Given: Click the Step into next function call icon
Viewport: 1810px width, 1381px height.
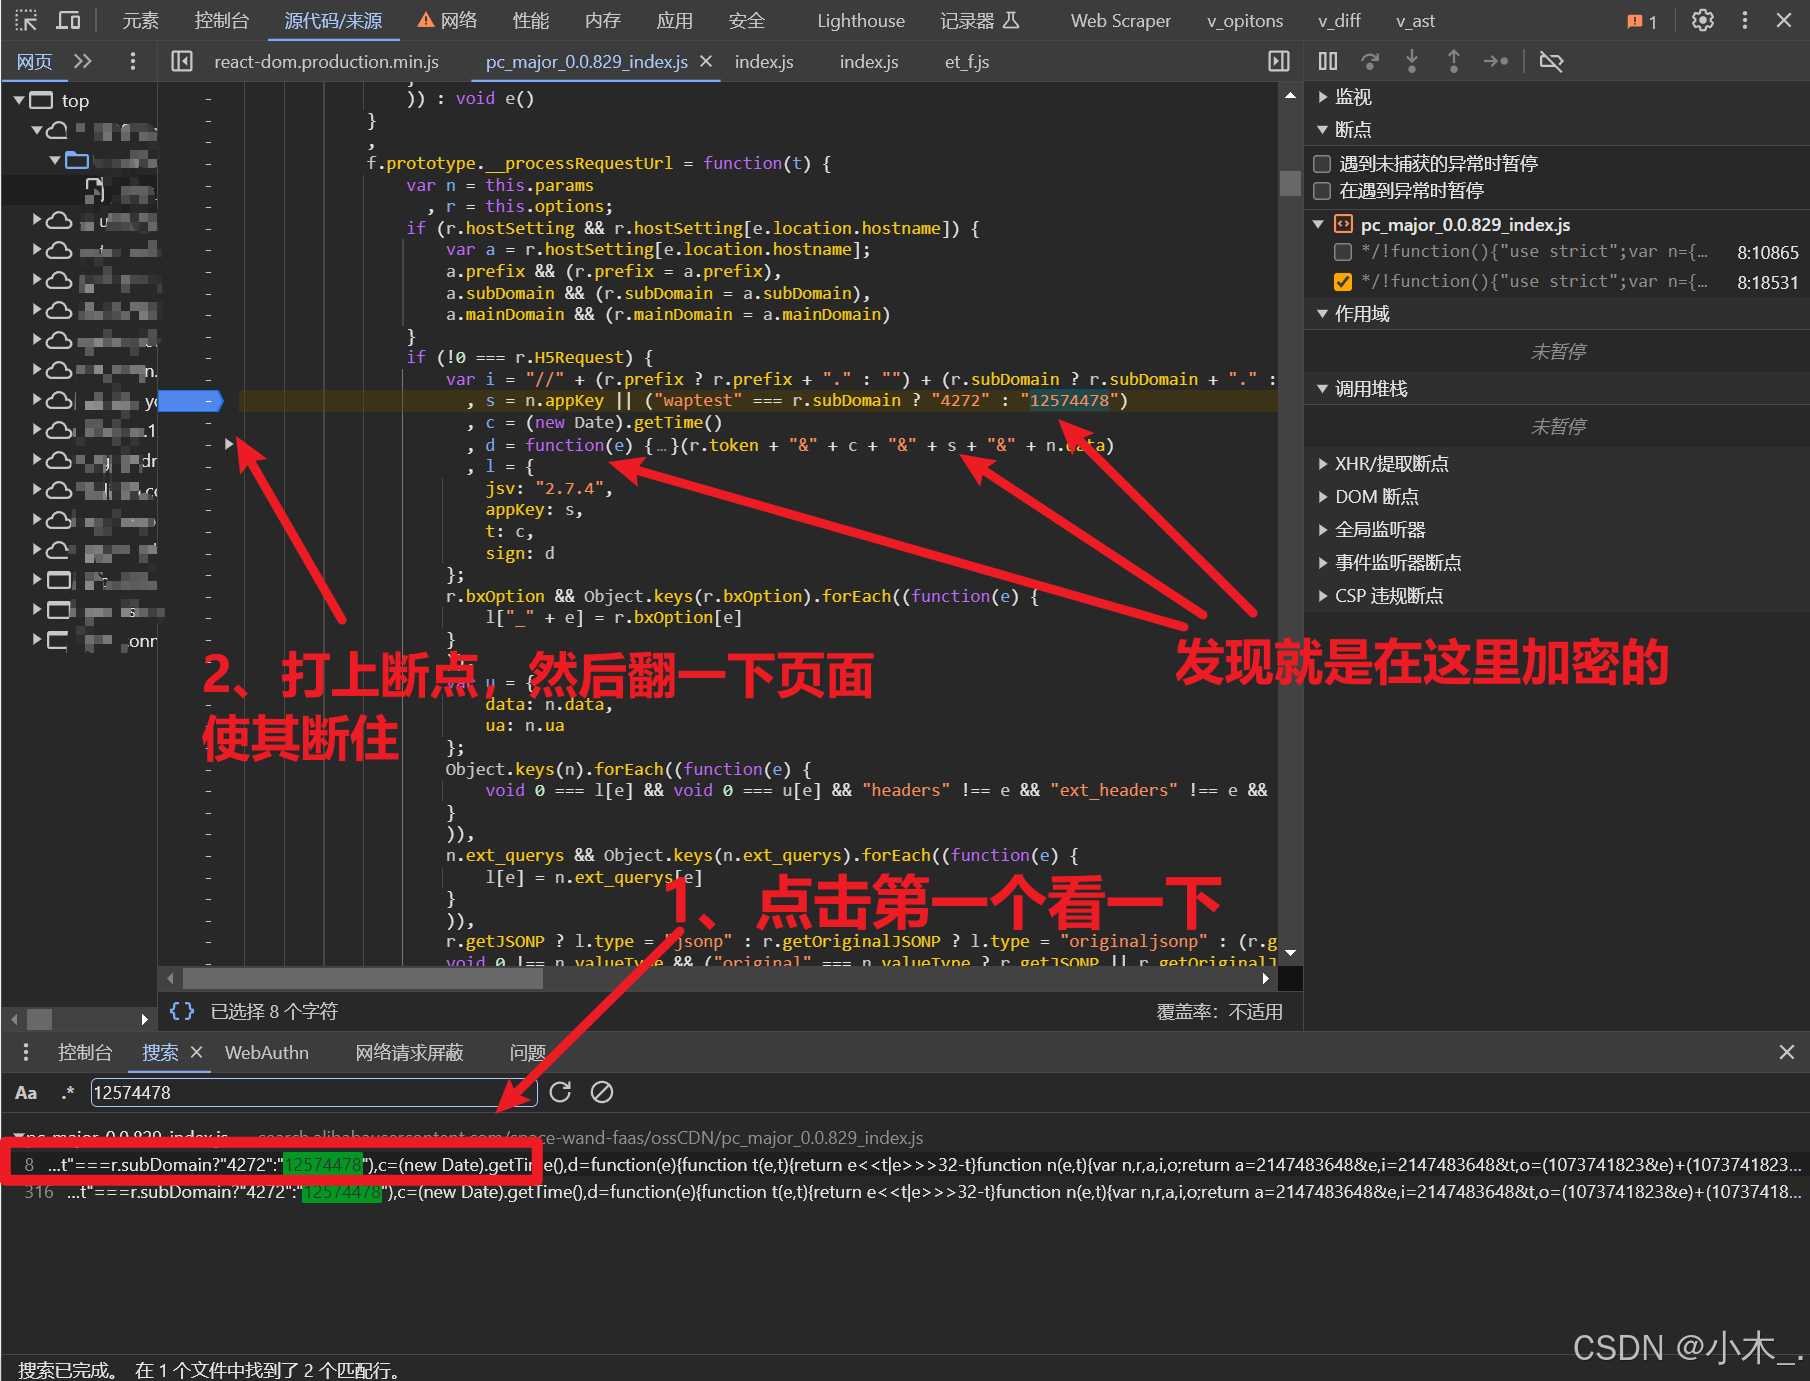Looking at the screenshot, I should (x=1411, y=61).
